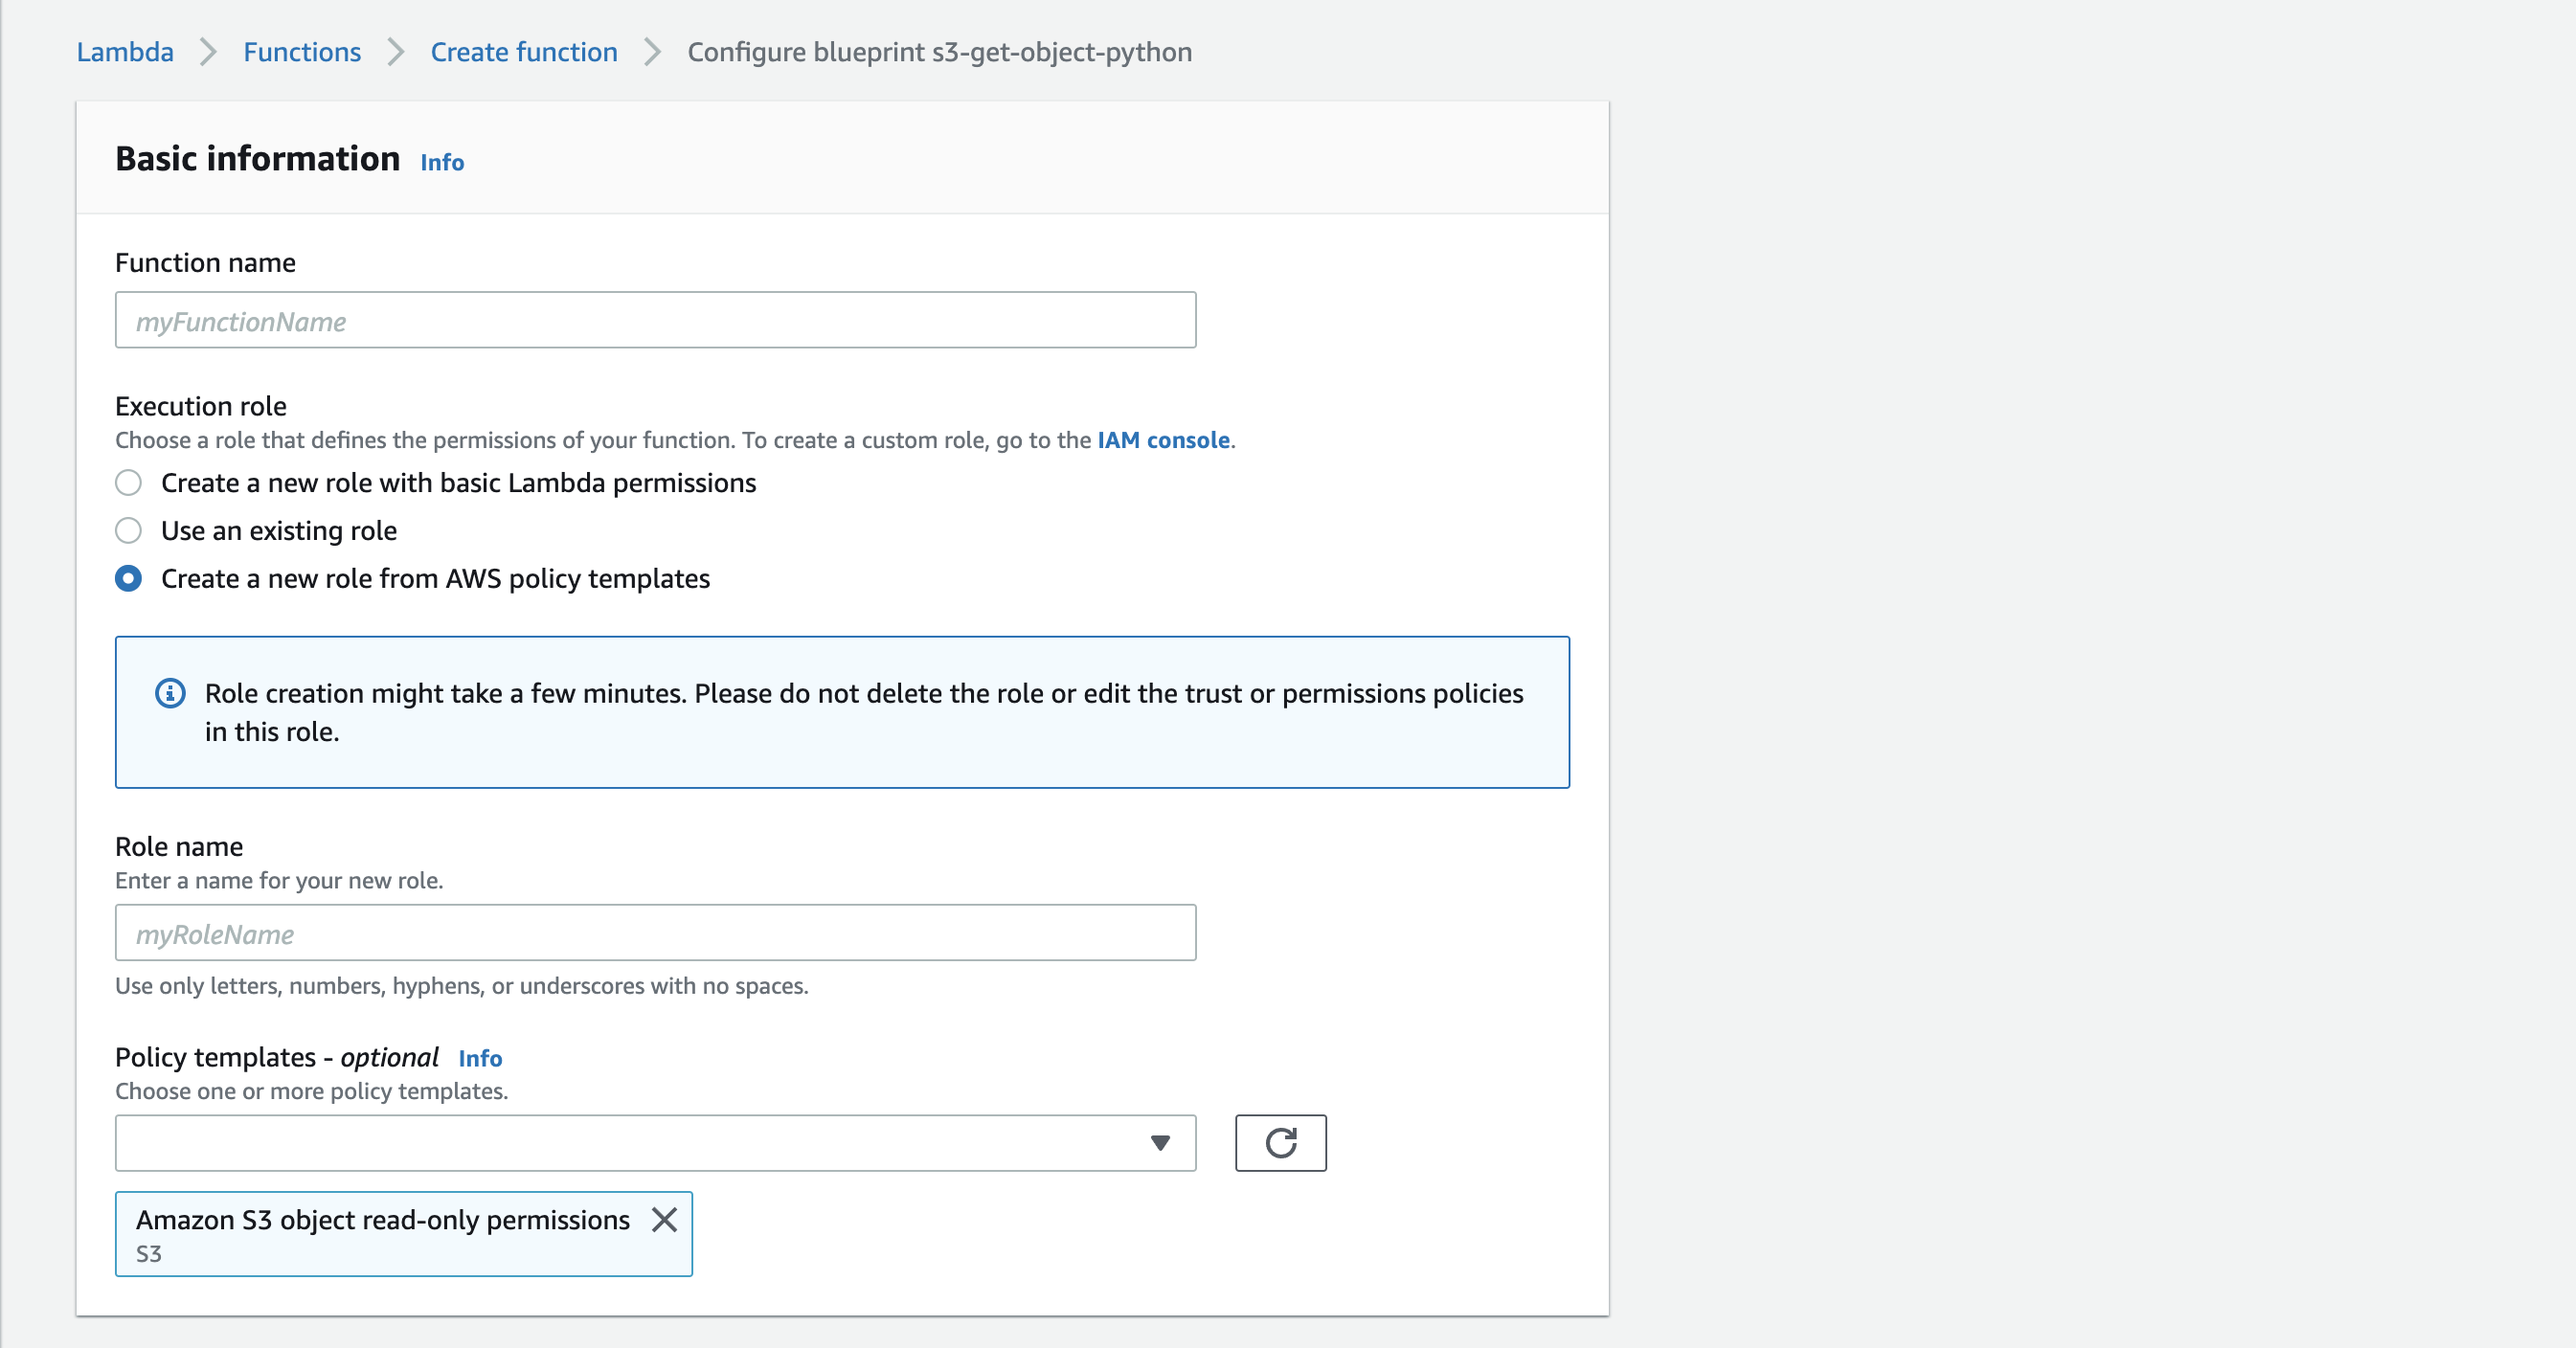Focus the Function name input field
This screenshot has width=2576, height=1348.
point(655,320)
